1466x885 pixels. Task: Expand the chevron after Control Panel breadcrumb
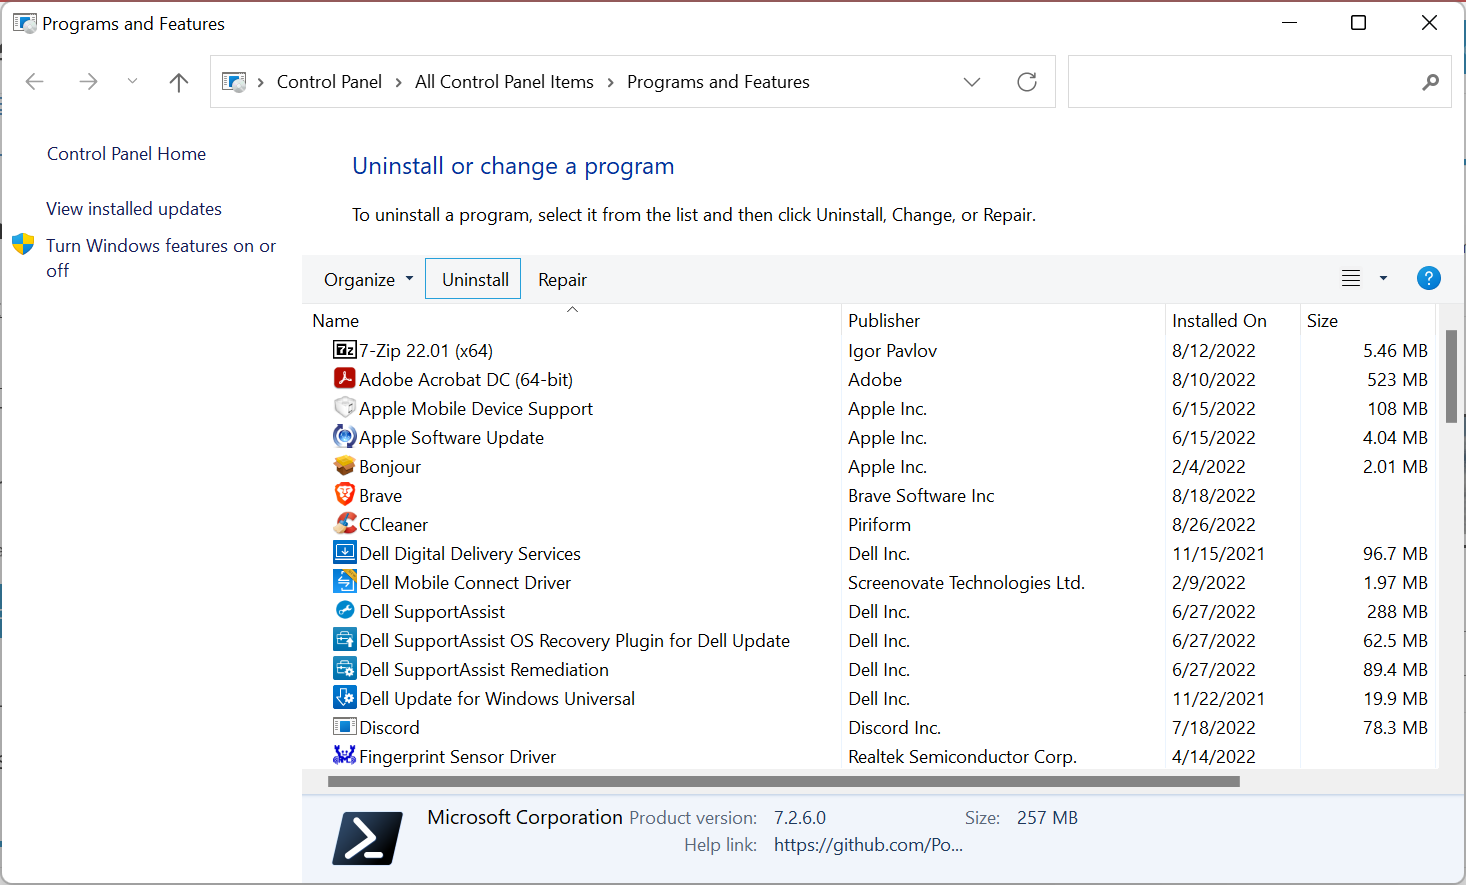pyautogui.click(x=399, y=82)
